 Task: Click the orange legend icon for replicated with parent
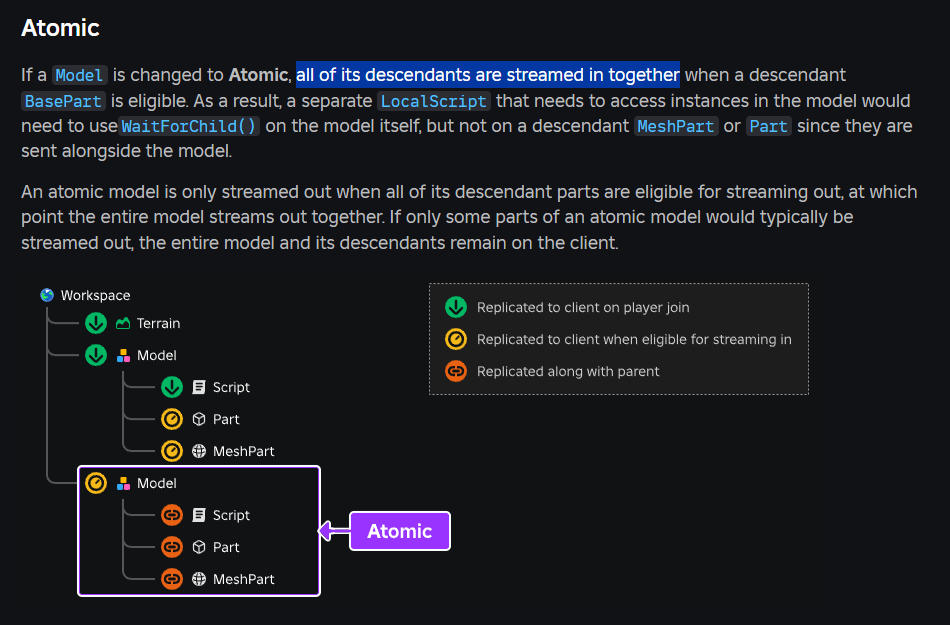(456, 371)
